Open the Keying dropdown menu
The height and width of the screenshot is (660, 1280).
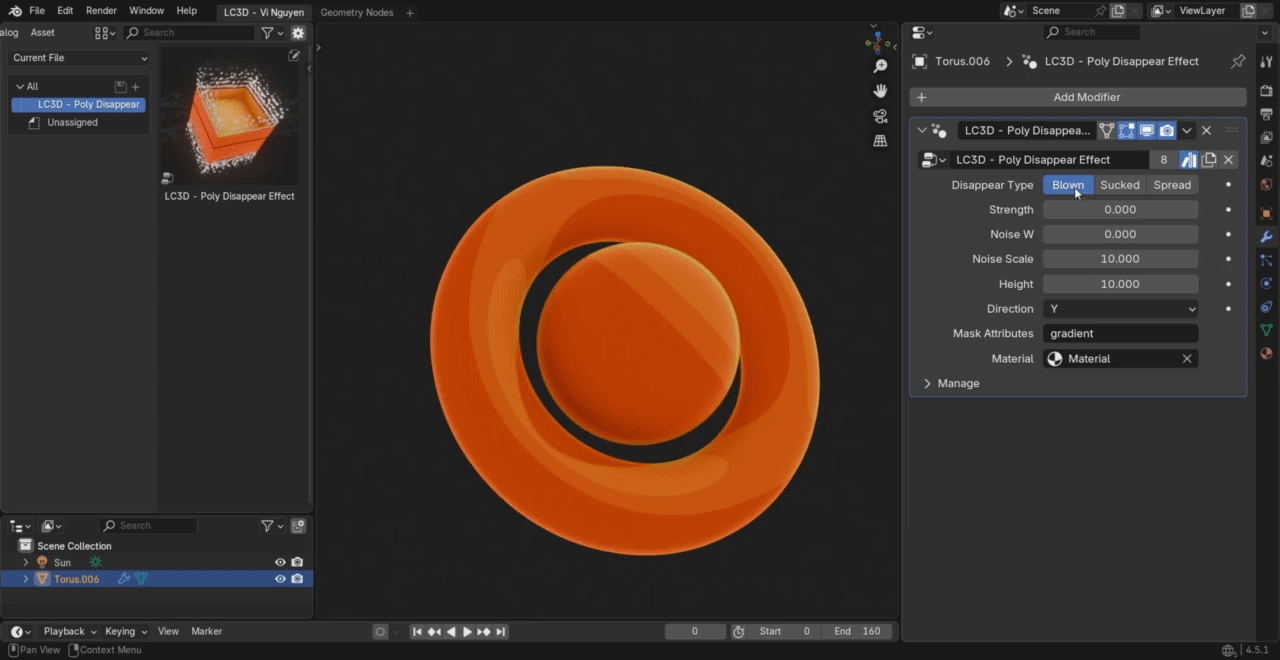click(126, 632)
